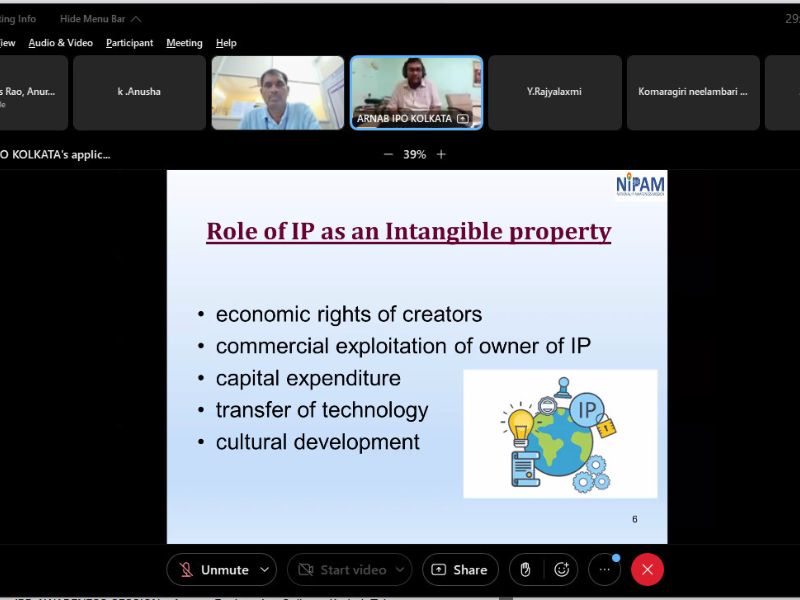
Task: Click Hide Menu Bar
Action: click(92, 19)
